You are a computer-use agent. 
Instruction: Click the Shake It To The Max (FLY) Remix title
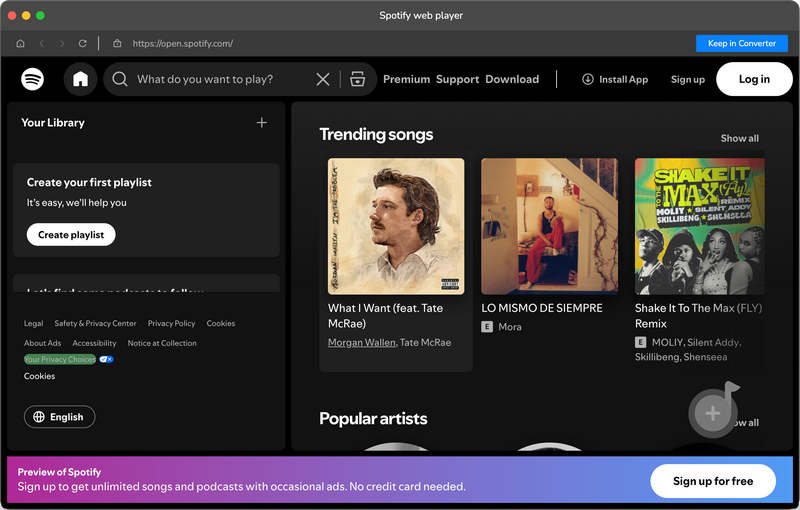[x=698, y=316]
